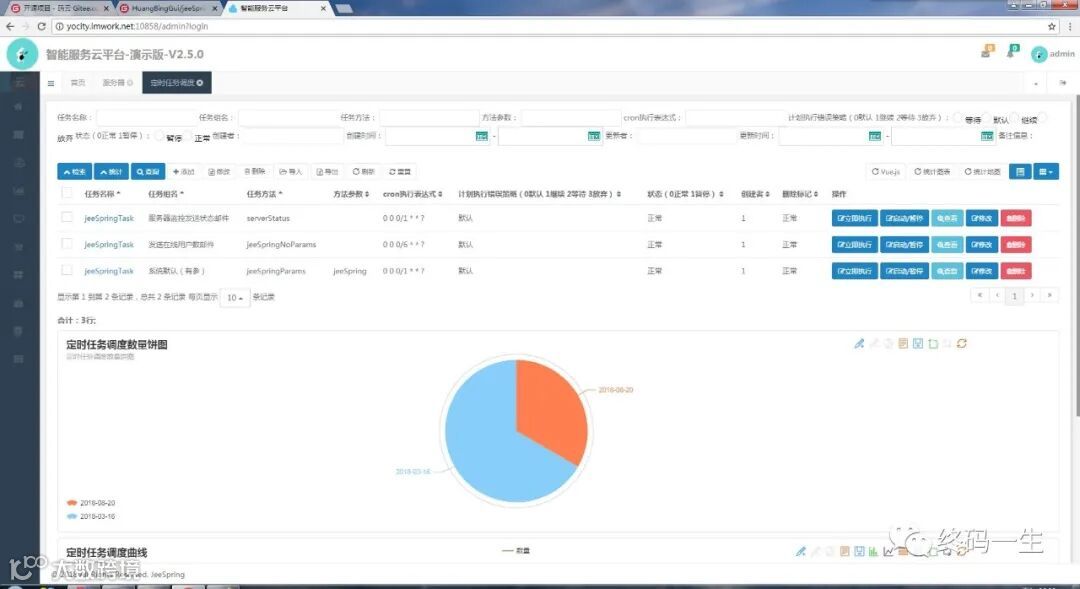
Task: Click the orange restore/refresh icon in pie chart toolbox
Action: click(962, 343)
